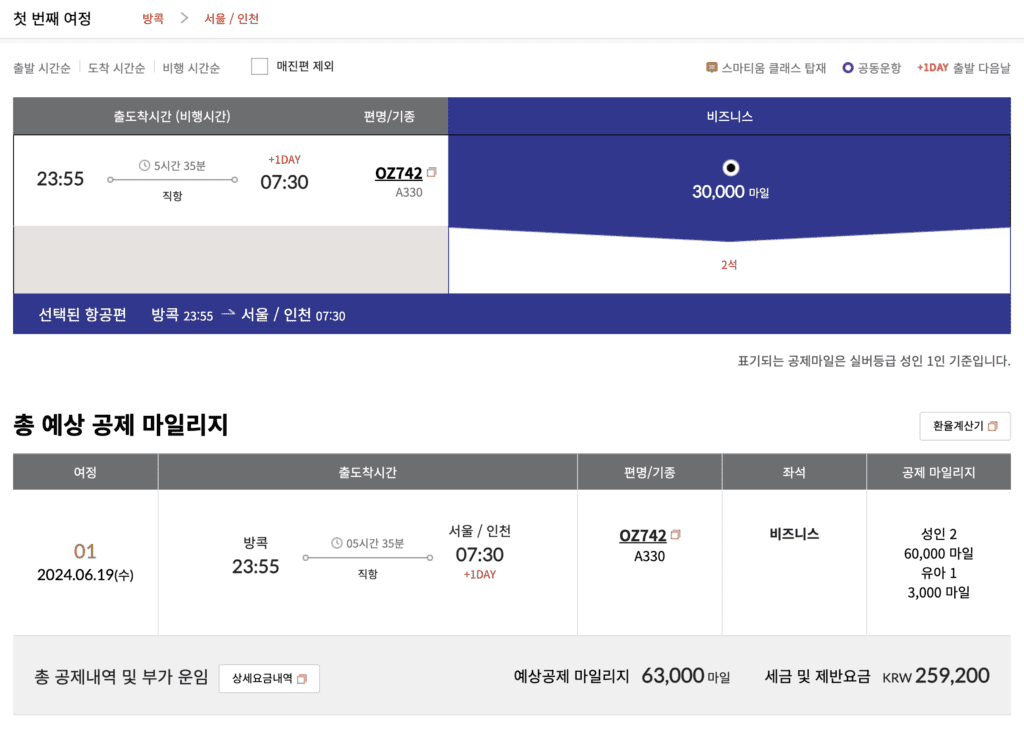Click the 출도착시간 (비행시간) column header
The image size is (1024, 729).
click(172, 116)
